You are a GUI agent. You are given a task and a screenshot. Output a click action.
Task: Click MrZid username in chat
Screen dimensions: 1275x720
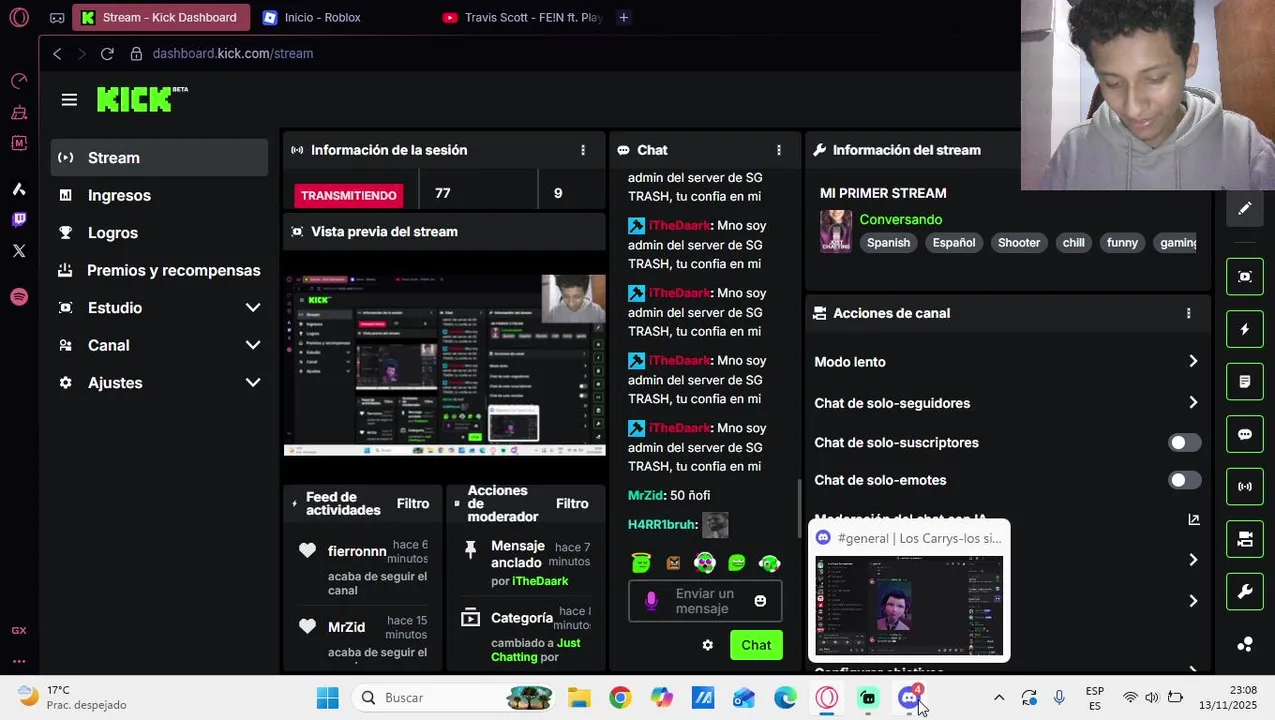click(x=645, y=496)
